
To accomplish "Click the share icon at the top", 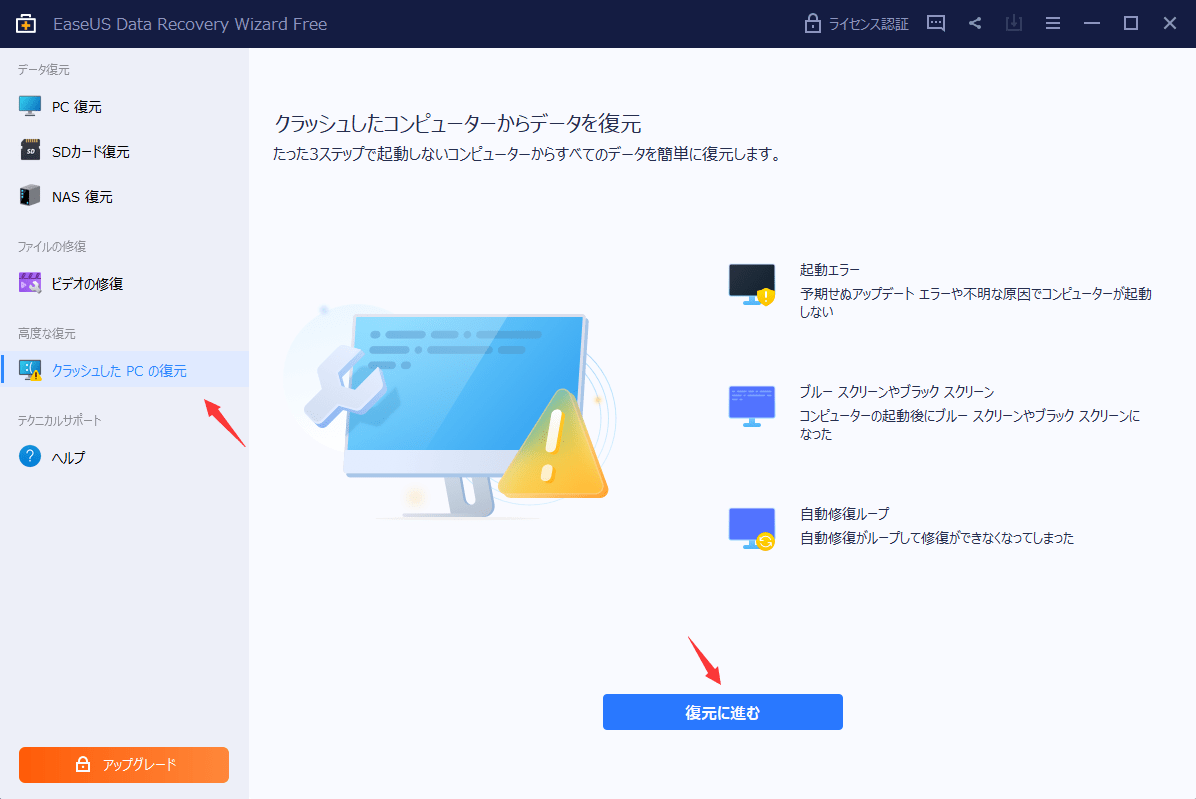I will (x=975, y=23).
